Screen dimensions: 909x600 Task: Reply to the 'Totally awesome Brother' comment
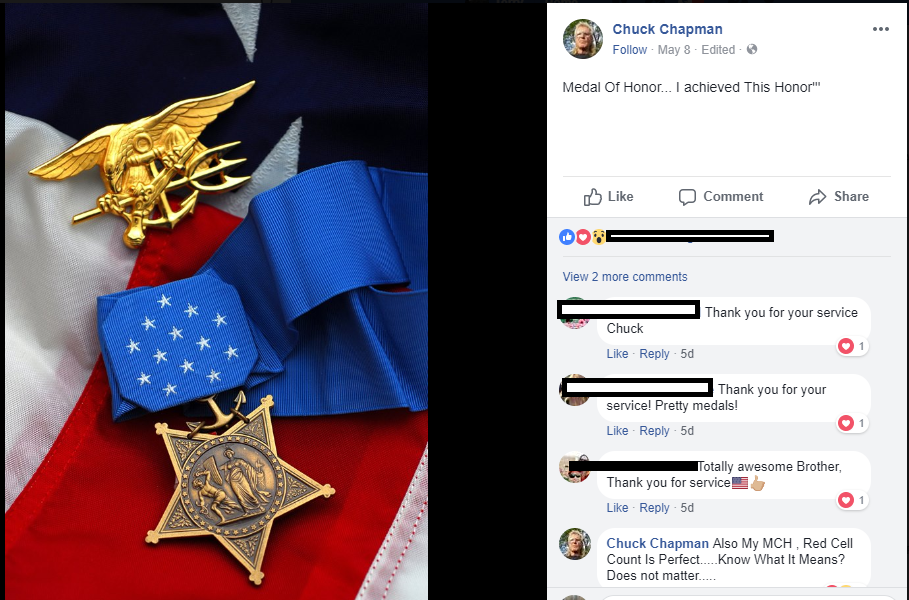click(654, 508)
